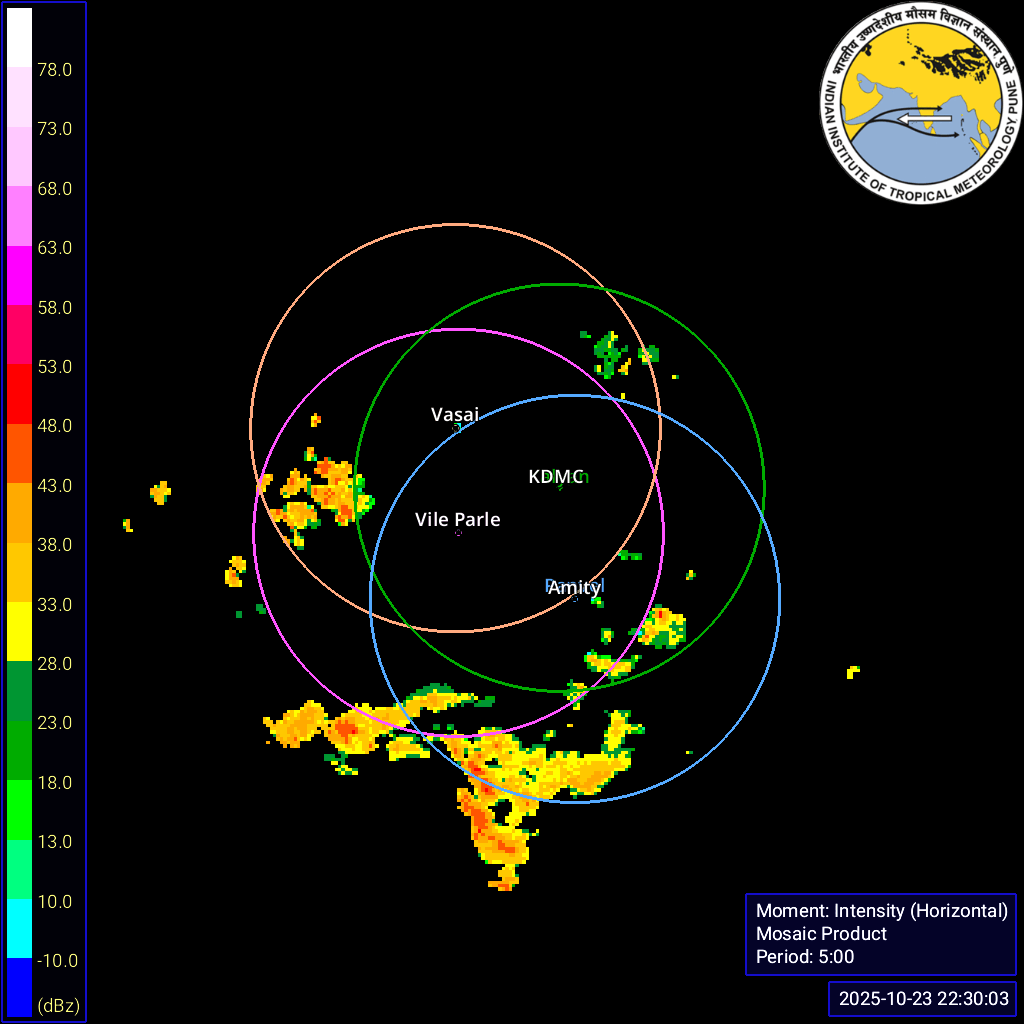This screenshot has height=1024, width=1024.
Task: Select the yellow swatch between 28.0 and 33.0
Action: click(19, 632)
